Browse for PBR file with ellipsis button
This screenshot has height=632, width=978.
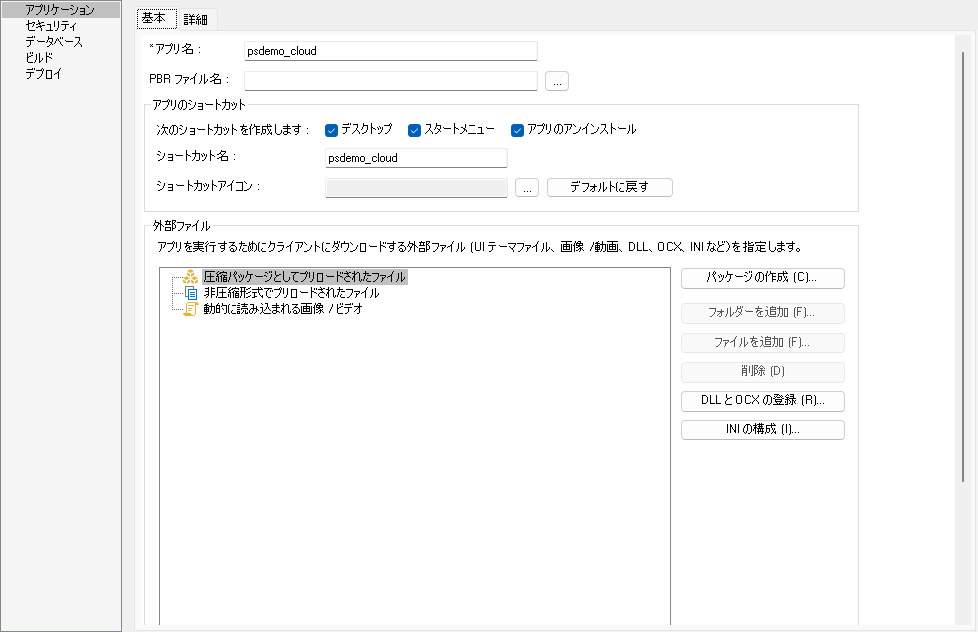click(x=557, y=81)
